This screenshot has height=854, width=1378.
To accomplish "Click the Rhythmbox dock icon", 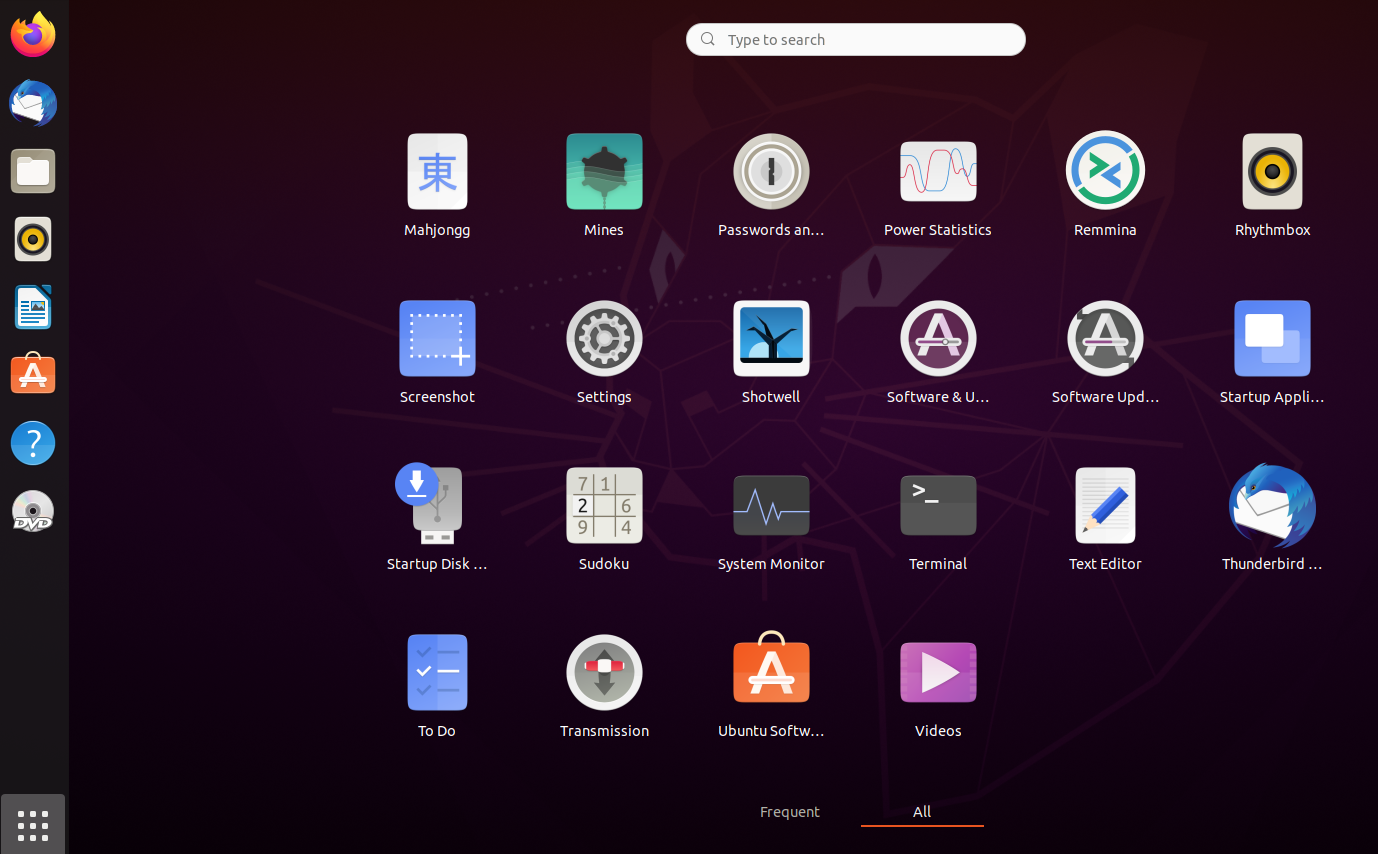I will pyautogui.click(x=33, y=239).
